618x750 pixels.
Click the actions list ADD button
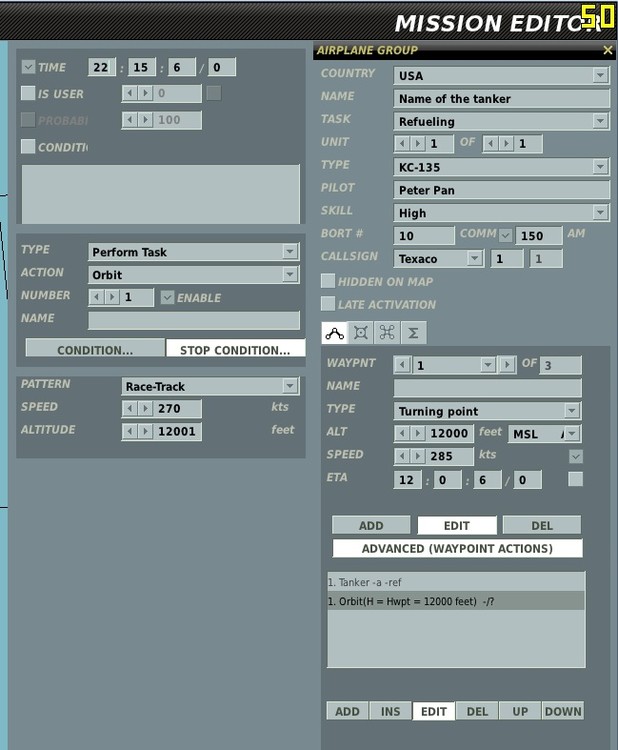[x=347, y=711]
